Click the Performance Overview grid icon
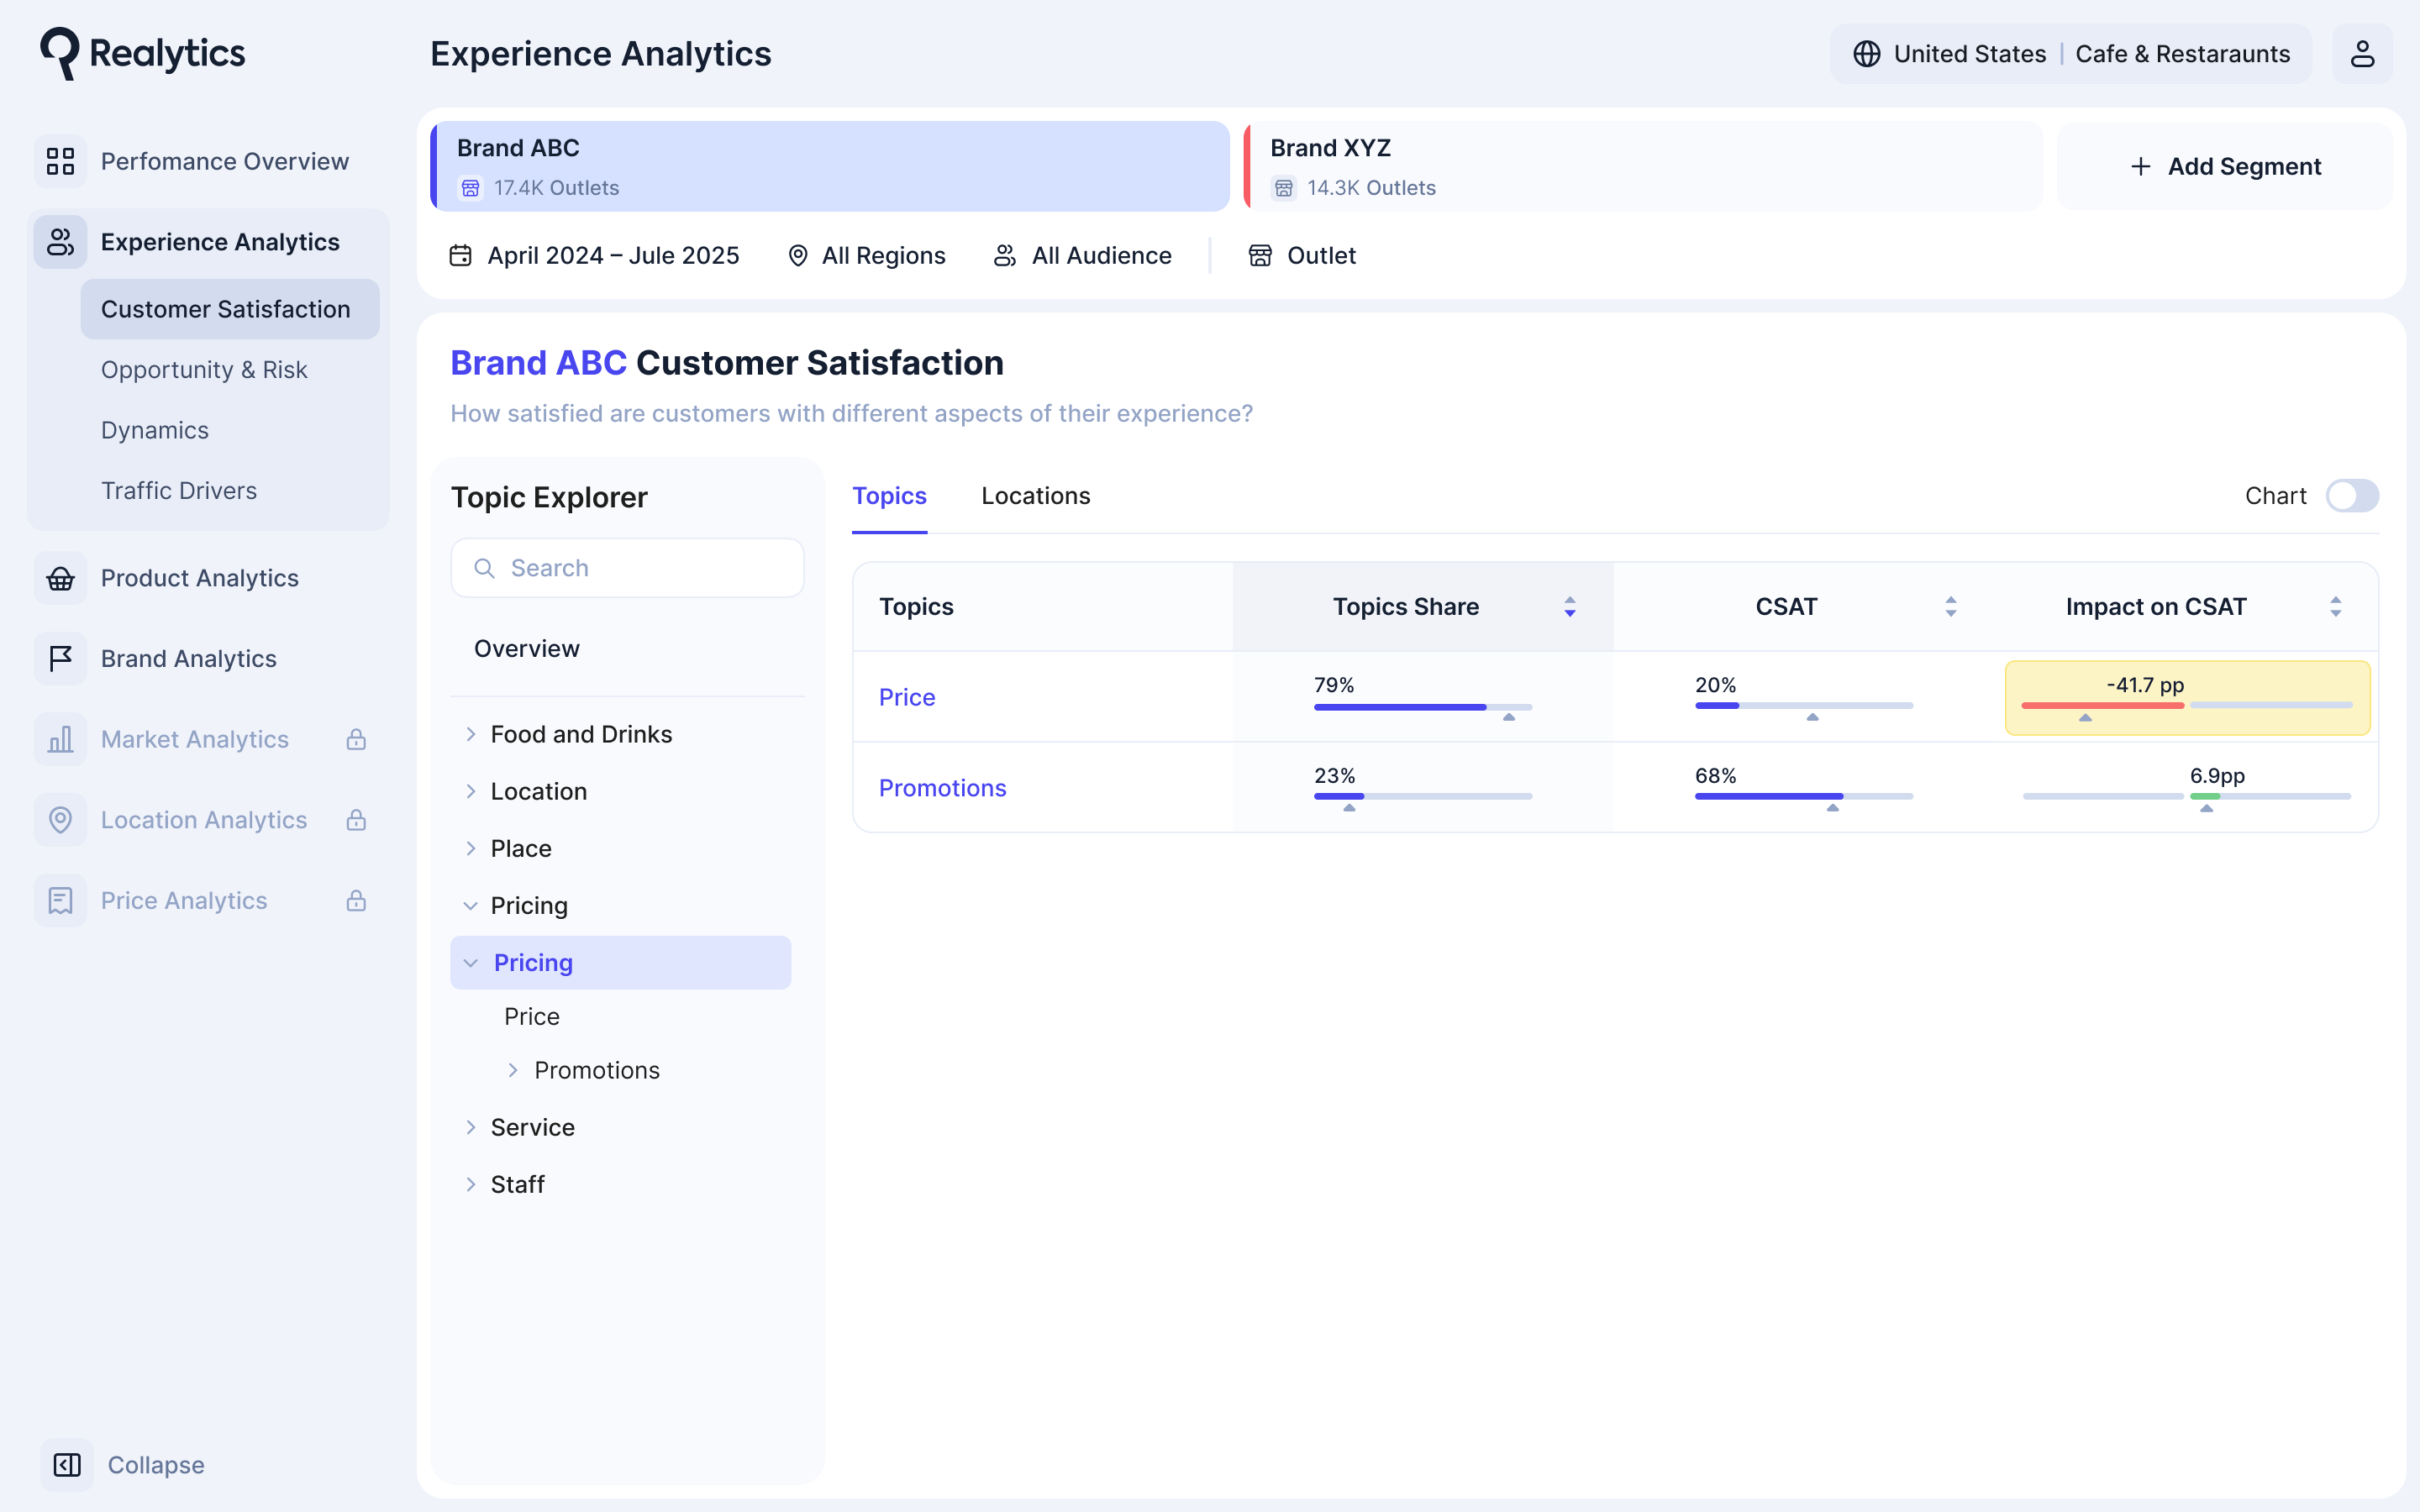The width and height of the screenshot is (2420, 1512). tap(60, 161)
